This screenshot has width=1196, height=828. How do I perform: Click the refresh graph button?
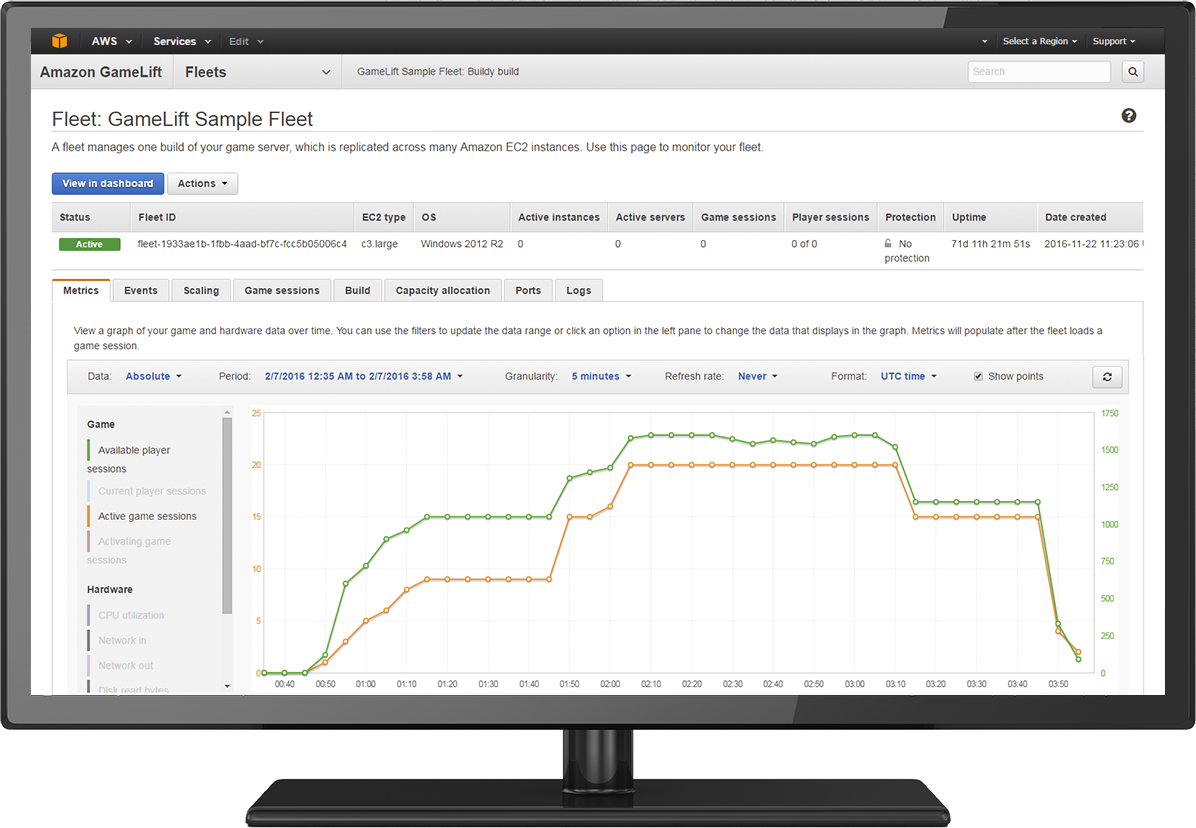click(1107, 377)
